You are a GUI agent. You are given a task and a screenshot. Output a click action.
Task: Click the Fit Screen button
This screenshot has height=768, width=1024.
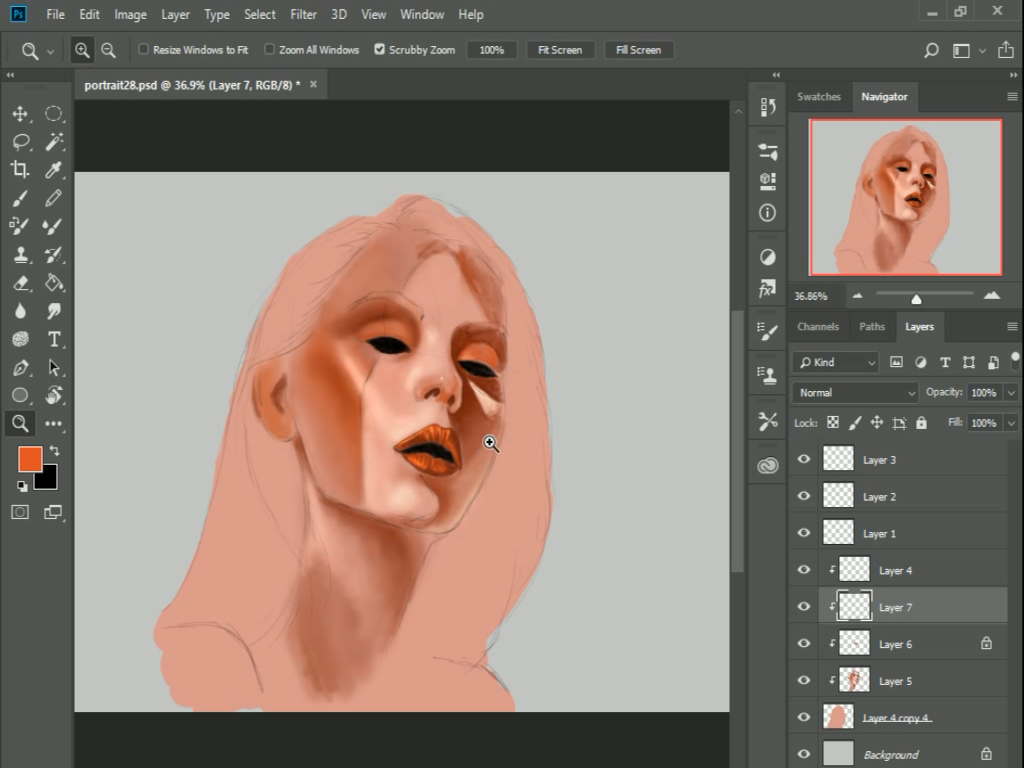pos(560,50)
